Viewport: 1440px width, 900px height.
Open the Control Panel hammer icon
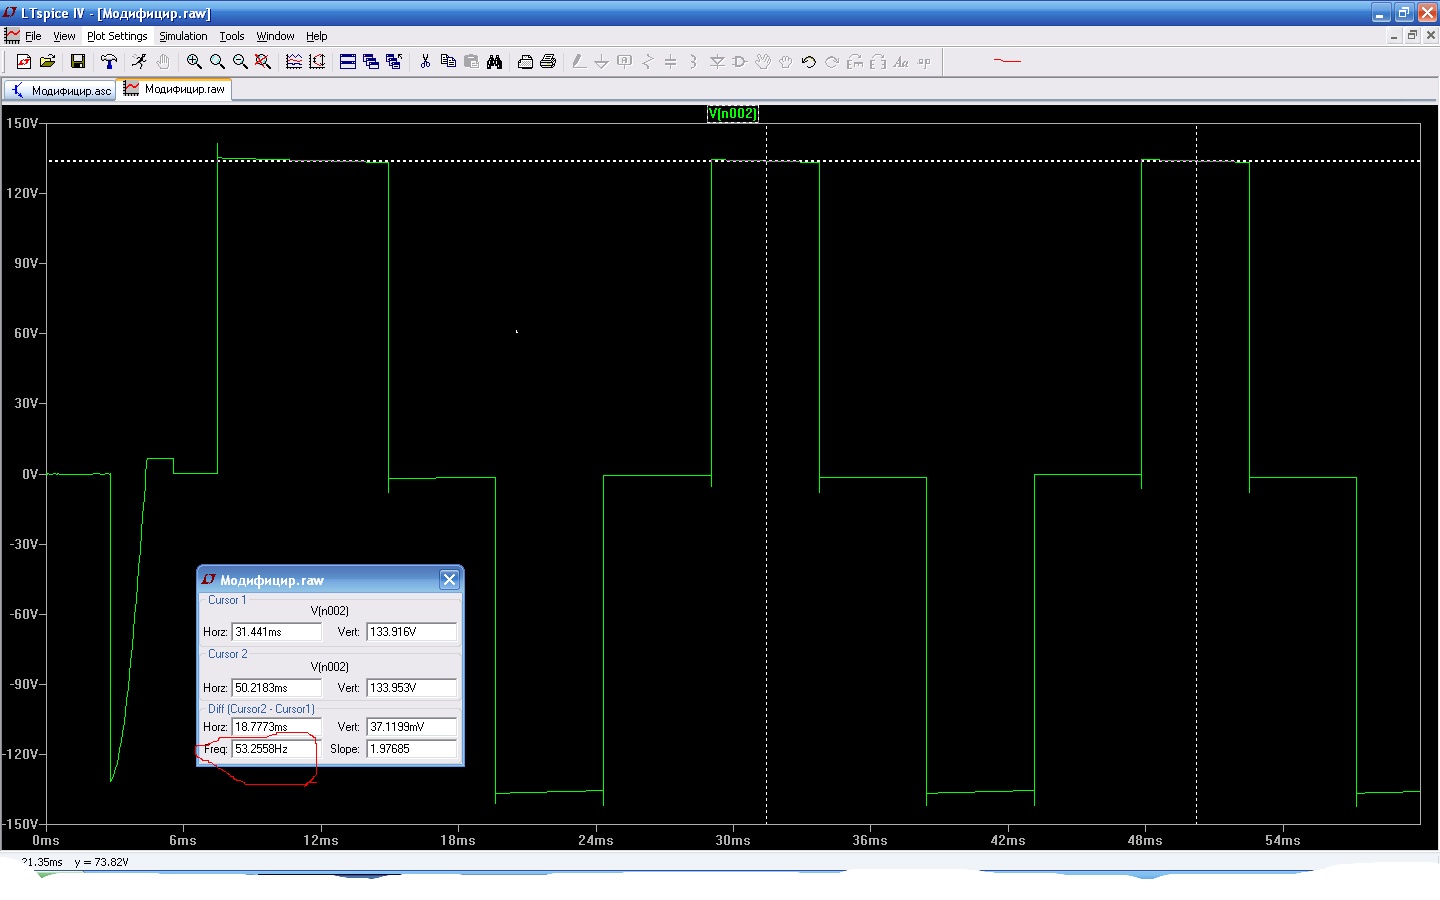tap(109, 62)
